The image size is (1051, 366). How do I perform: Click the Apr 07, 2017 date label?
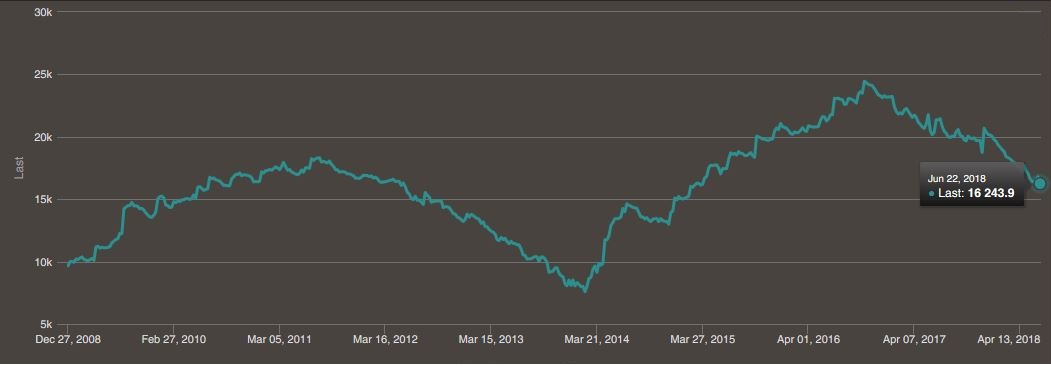tap(914, 339)
